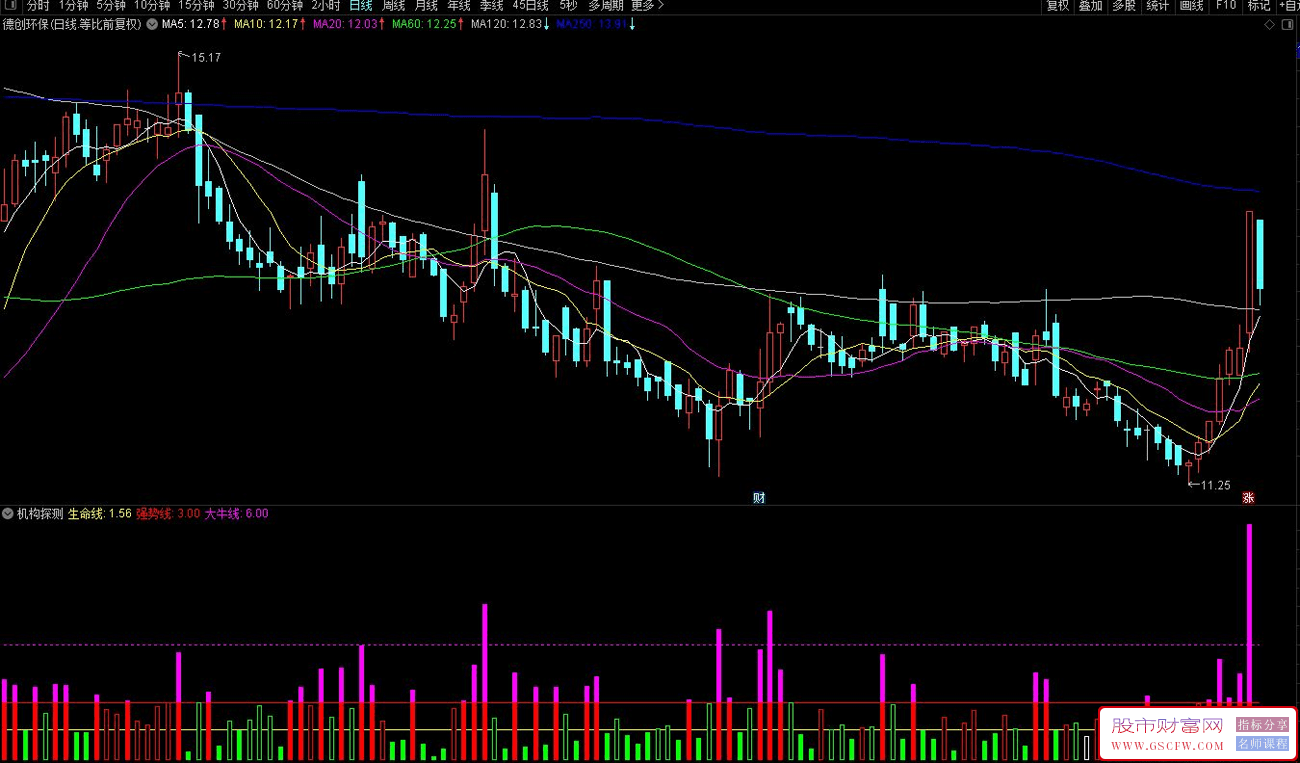The image size is (1300, 763).
Task: Click the 财 marker under the chart
Action: 759,497
